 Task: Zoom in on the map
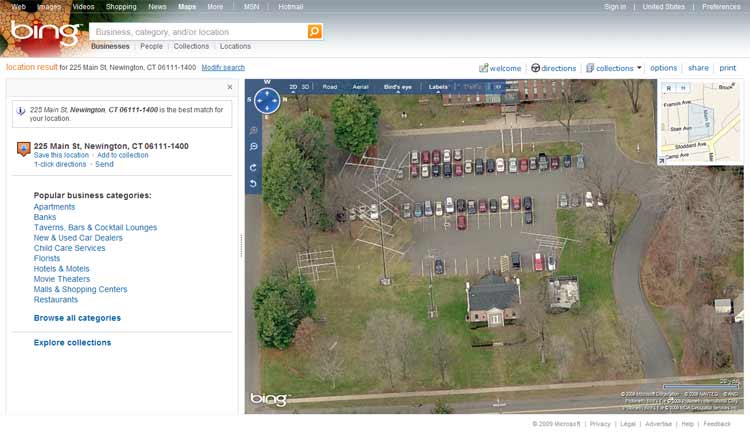point(254,131)
